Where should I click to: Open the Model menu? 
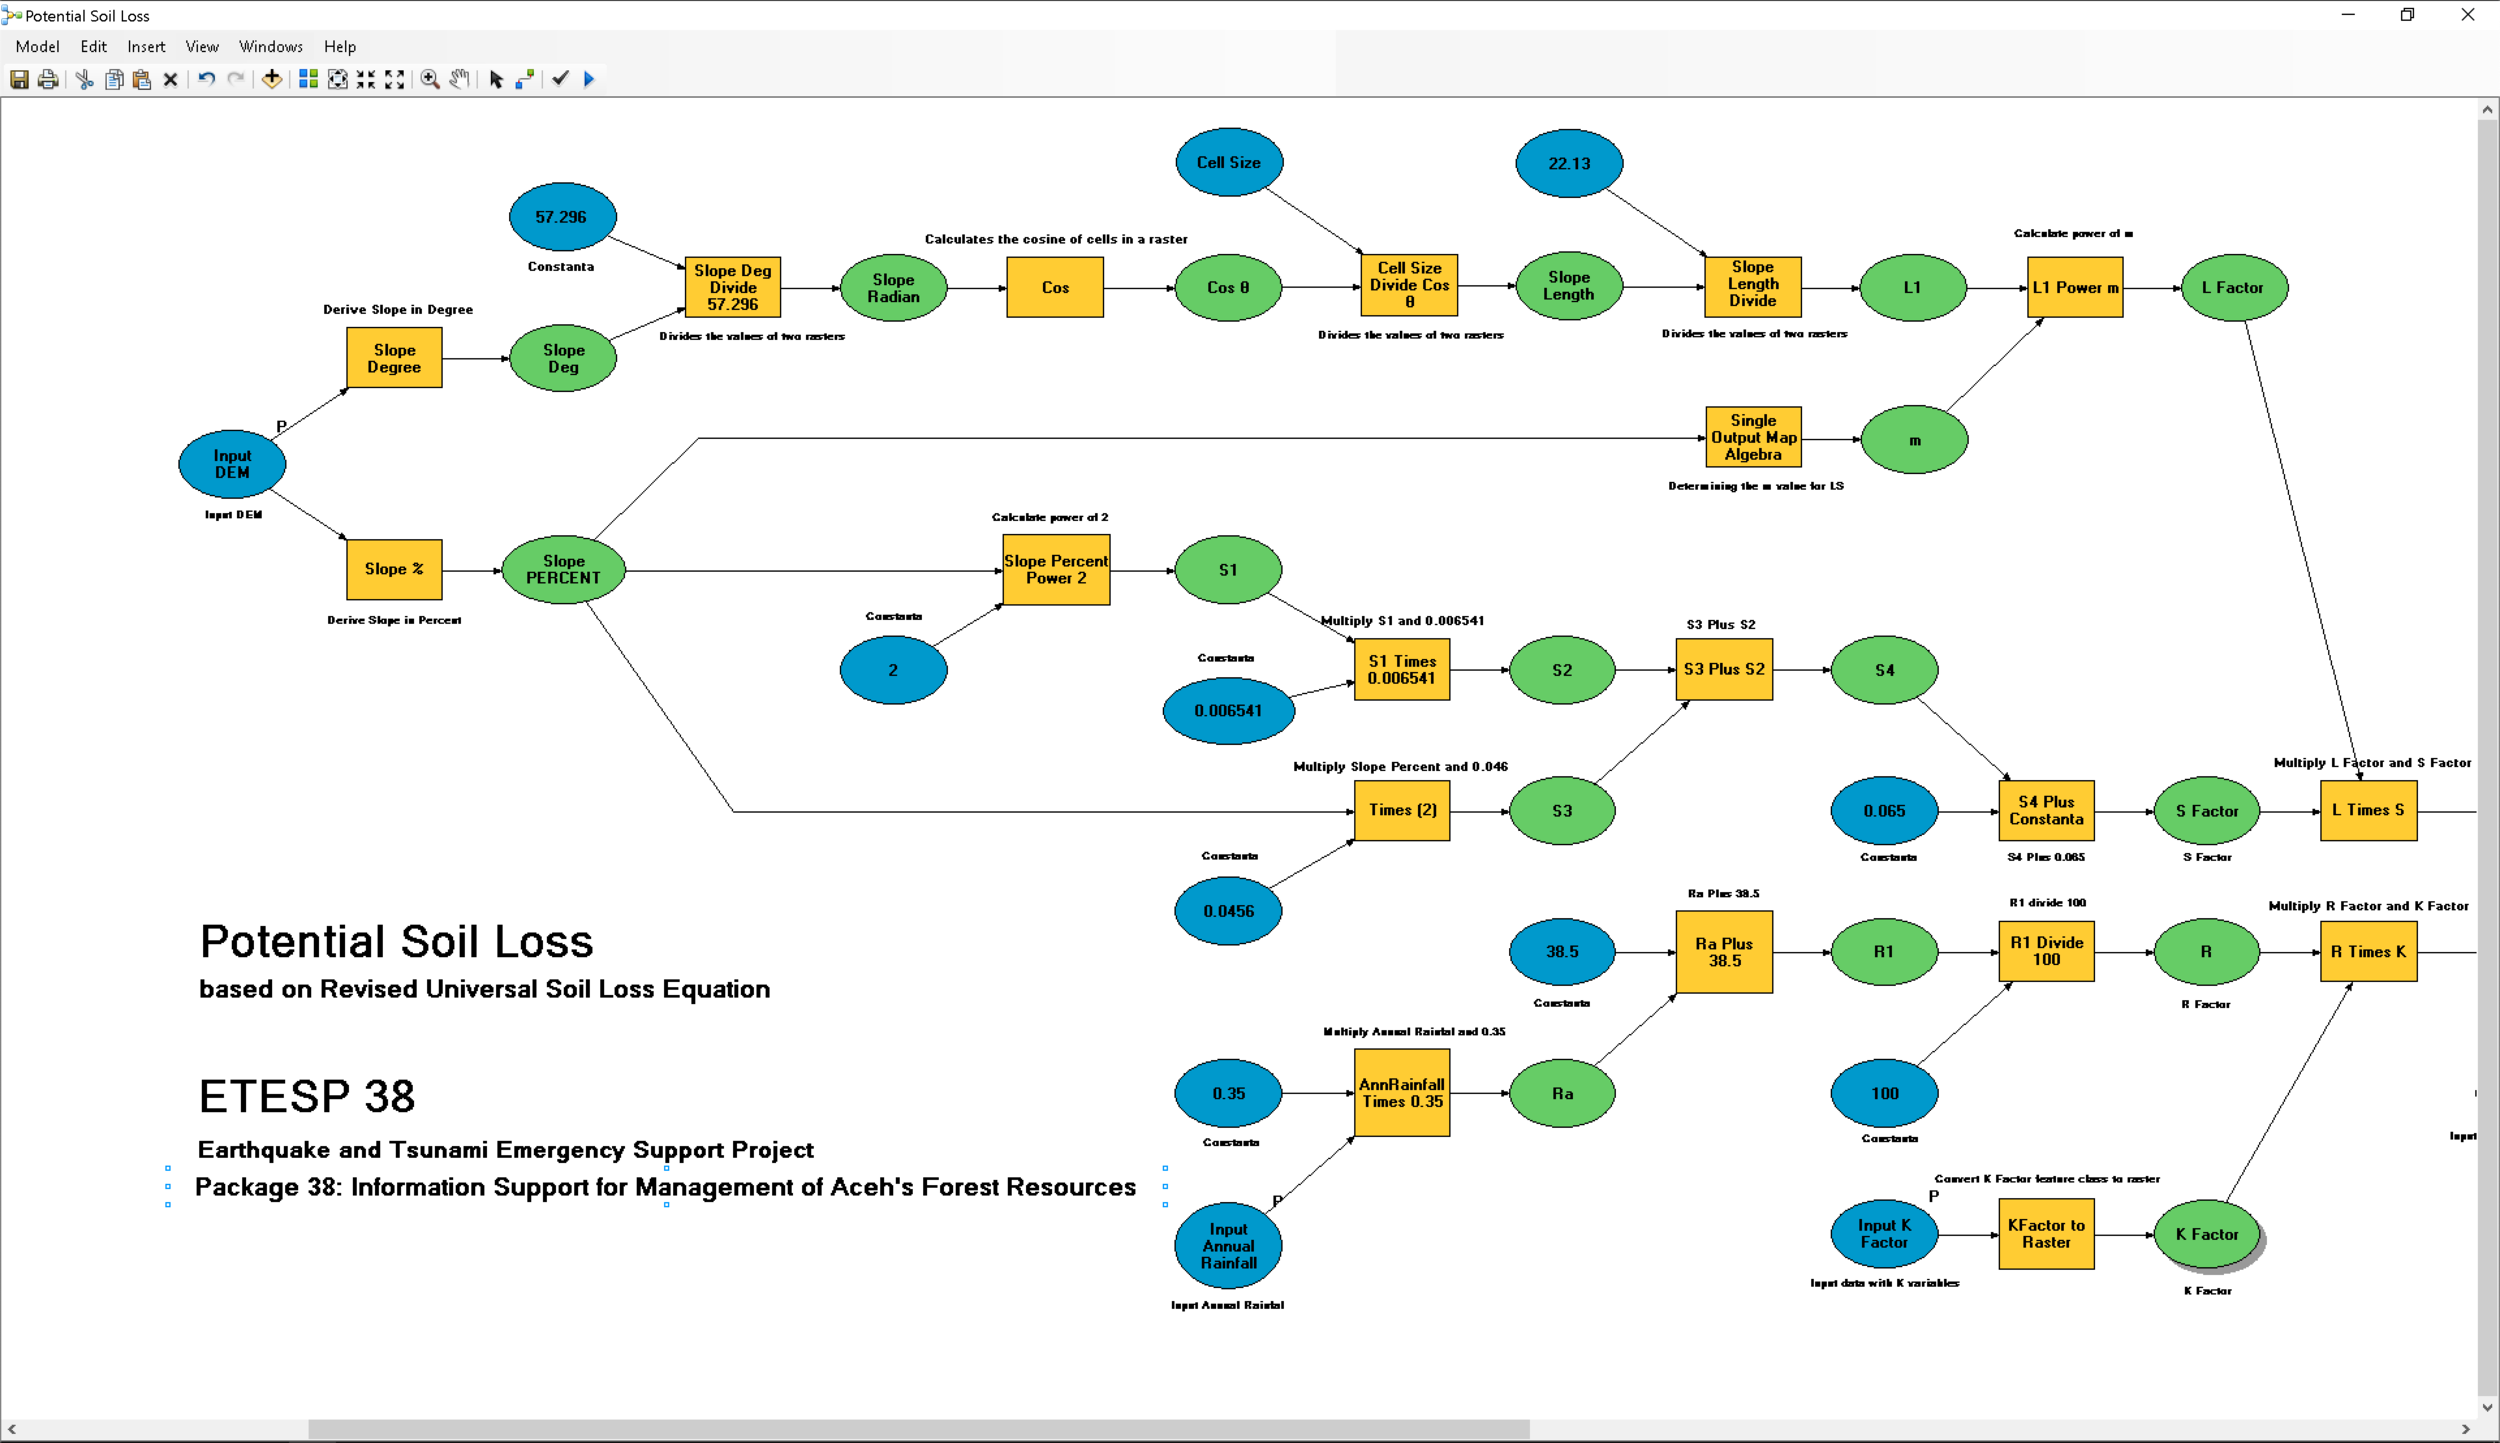tap(37, 46)
